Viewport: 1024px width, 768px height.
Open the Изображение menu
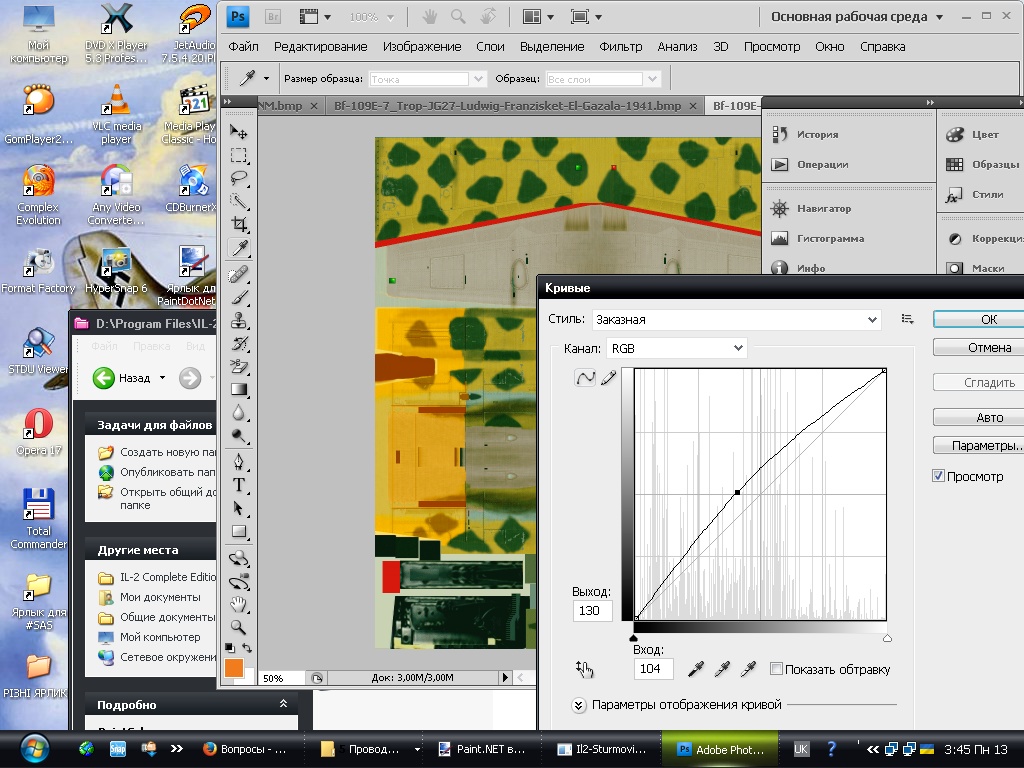pyautogui.click(x=421, y=47)
